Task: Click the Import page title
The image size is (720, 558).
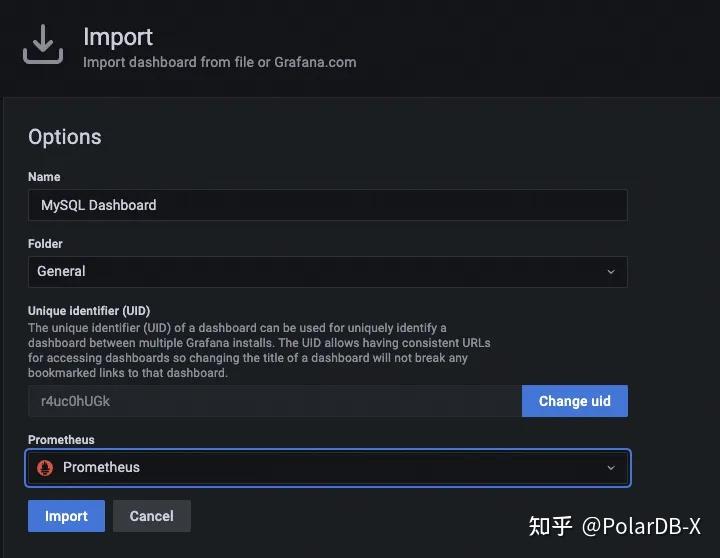Action: click(118, 37)
